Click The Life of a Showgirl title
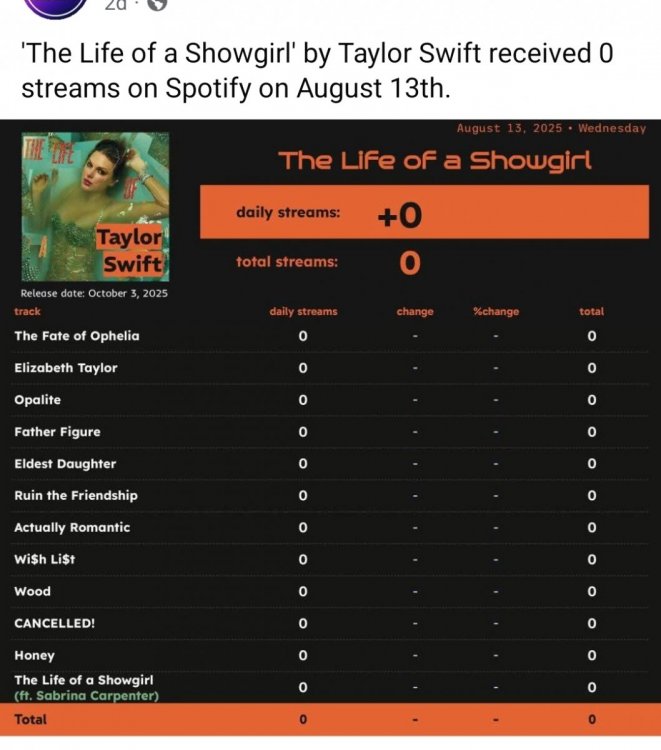Viewport: 661px width, 750px height. pos(435,160)
